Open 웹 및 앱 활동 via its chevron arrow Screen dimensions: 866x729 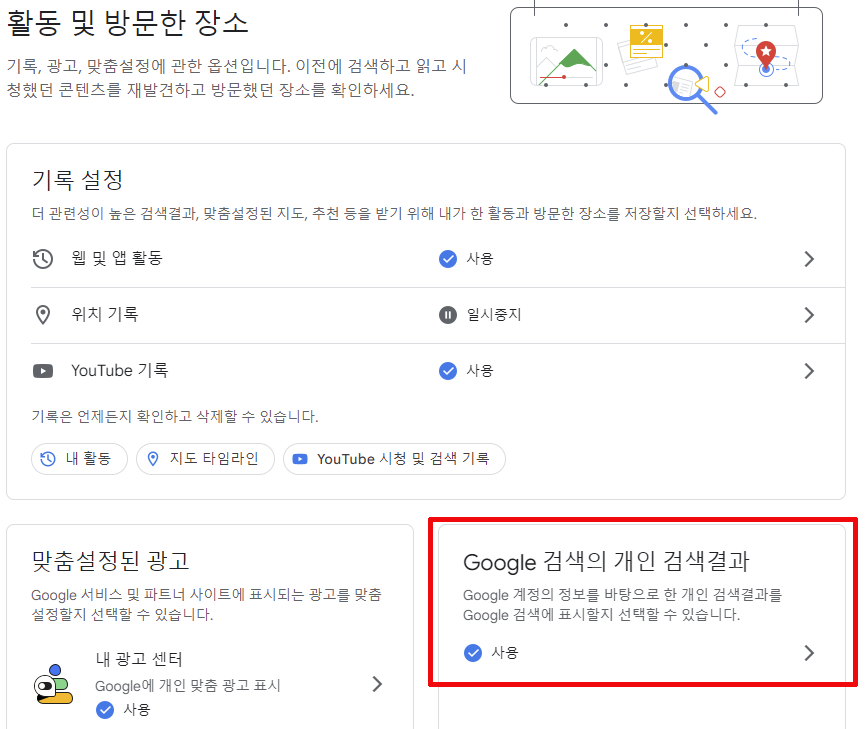(809, 259)
